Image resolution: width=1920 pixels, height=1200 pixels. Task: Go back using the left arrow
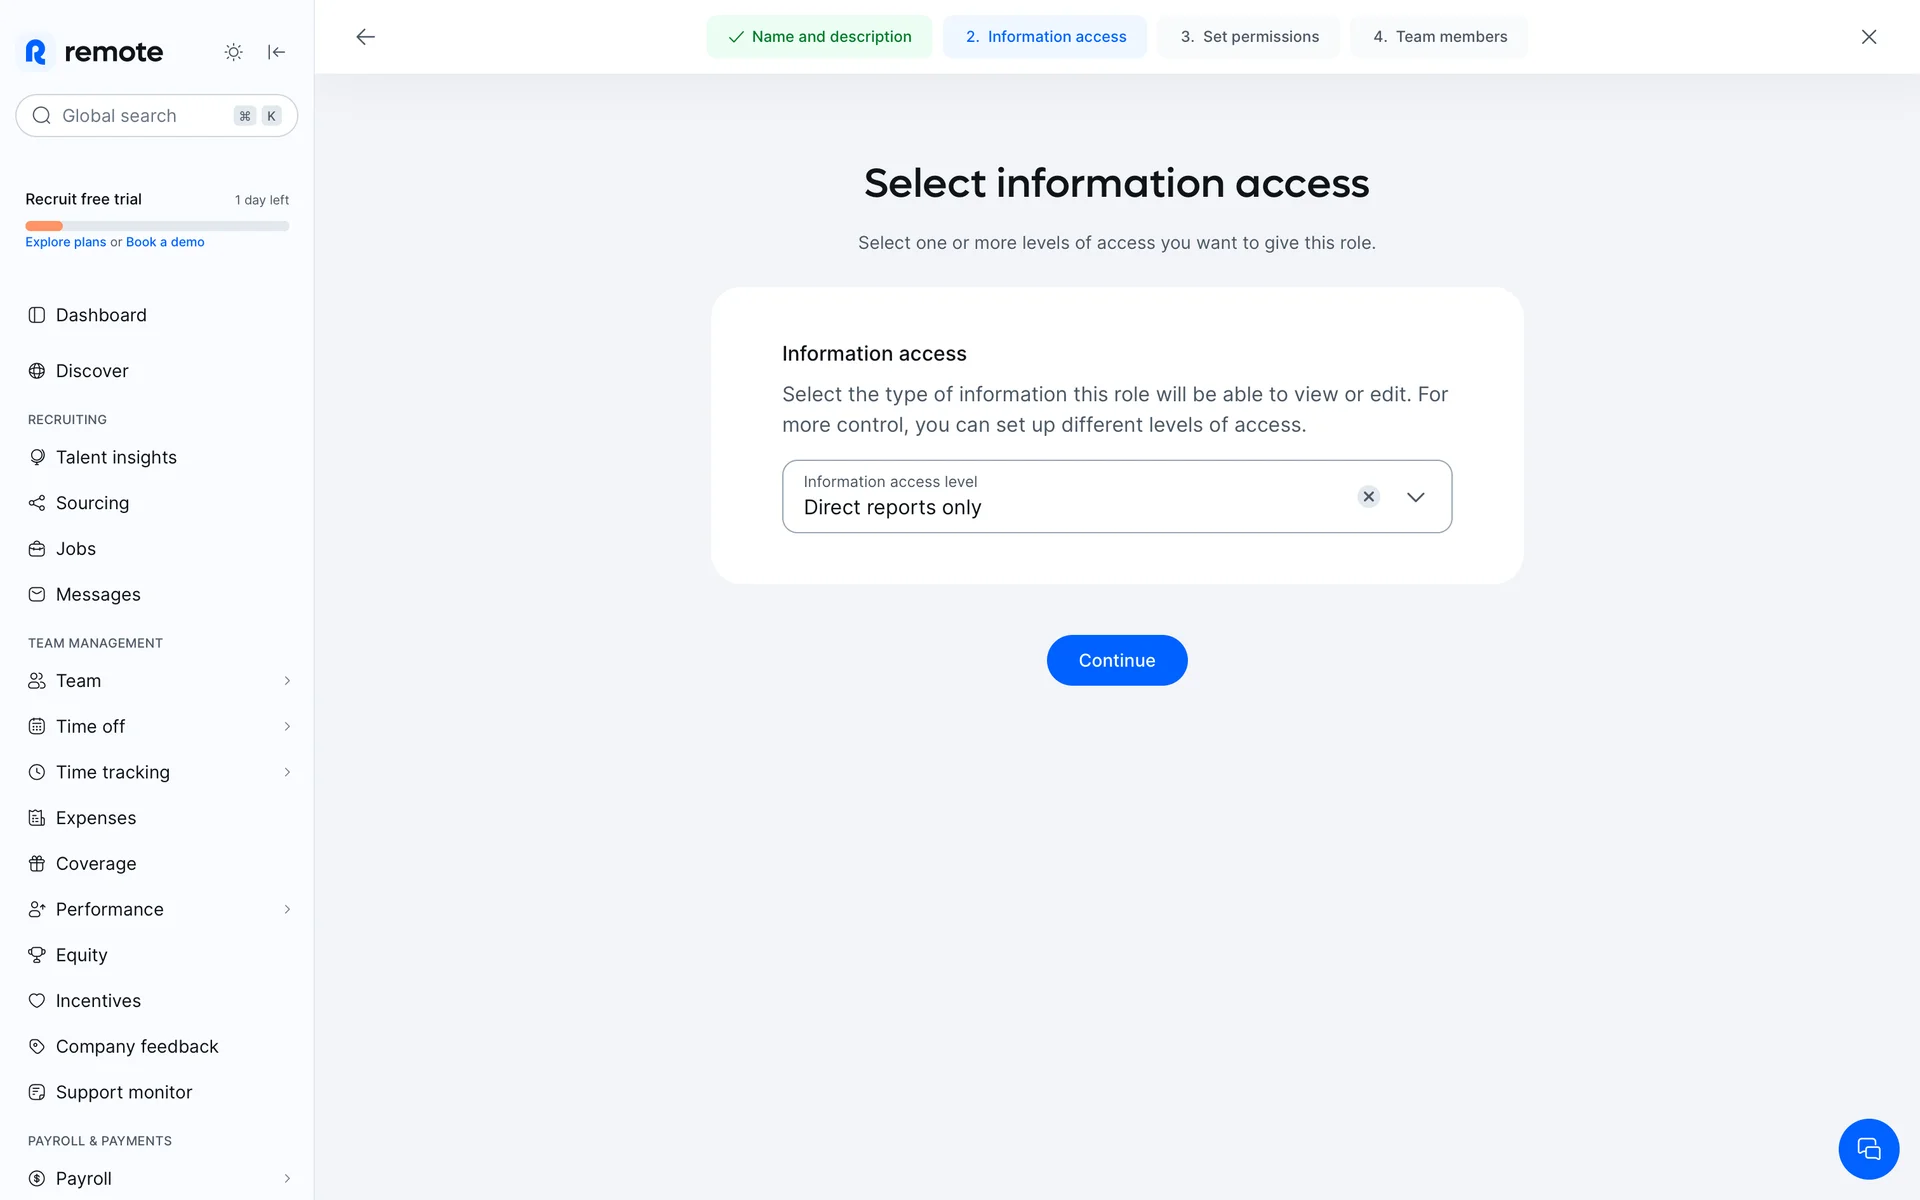366,37
